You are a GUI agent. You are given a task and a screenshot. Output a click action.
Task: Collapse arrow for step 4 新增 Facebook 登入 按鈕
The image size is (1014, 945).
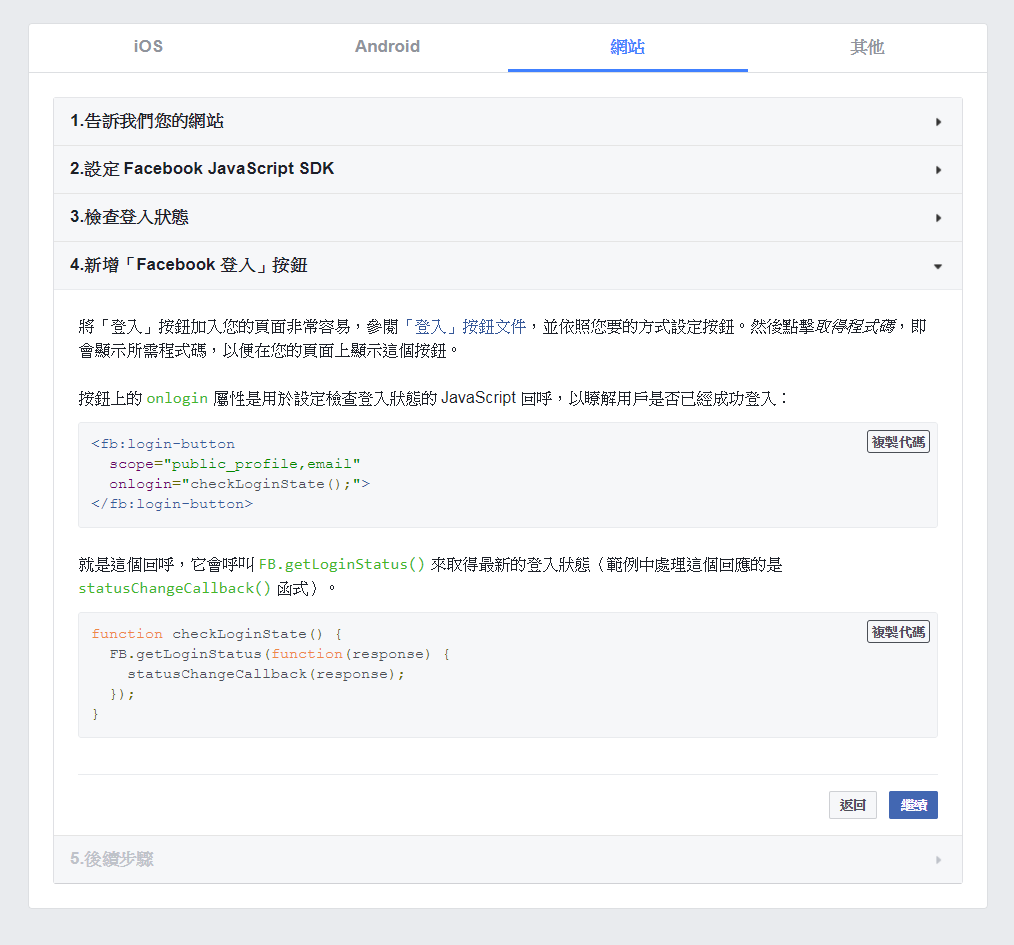938,266
